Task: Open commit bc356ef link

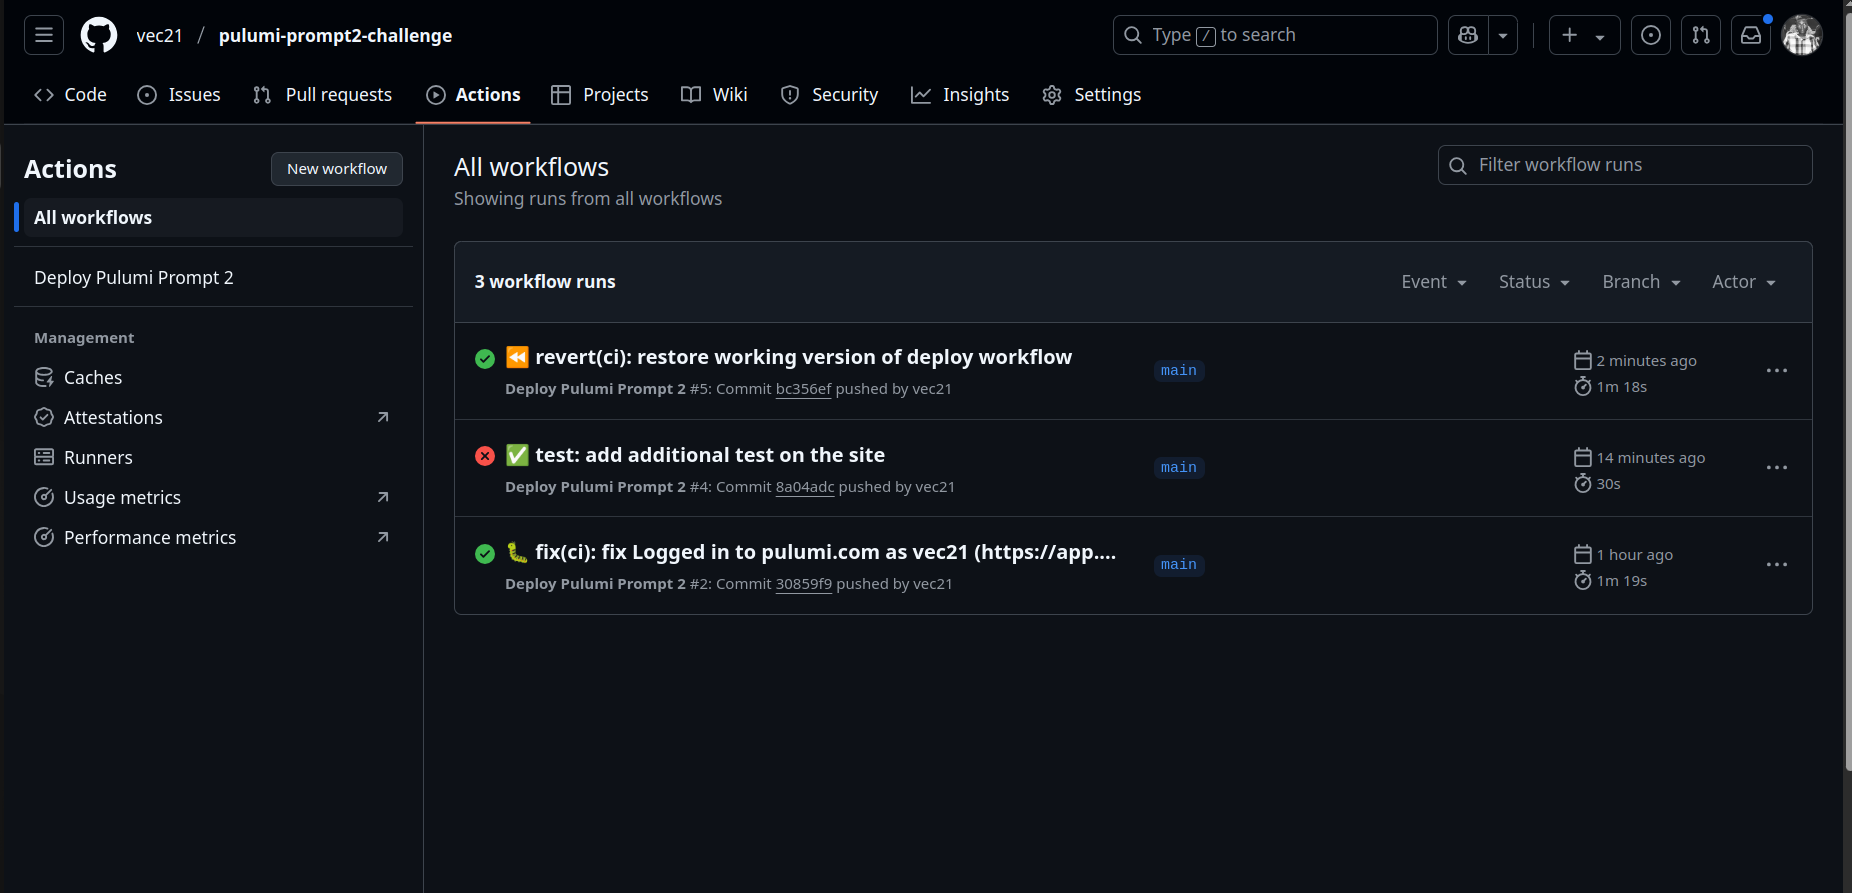Action: (x=803, y=389)
